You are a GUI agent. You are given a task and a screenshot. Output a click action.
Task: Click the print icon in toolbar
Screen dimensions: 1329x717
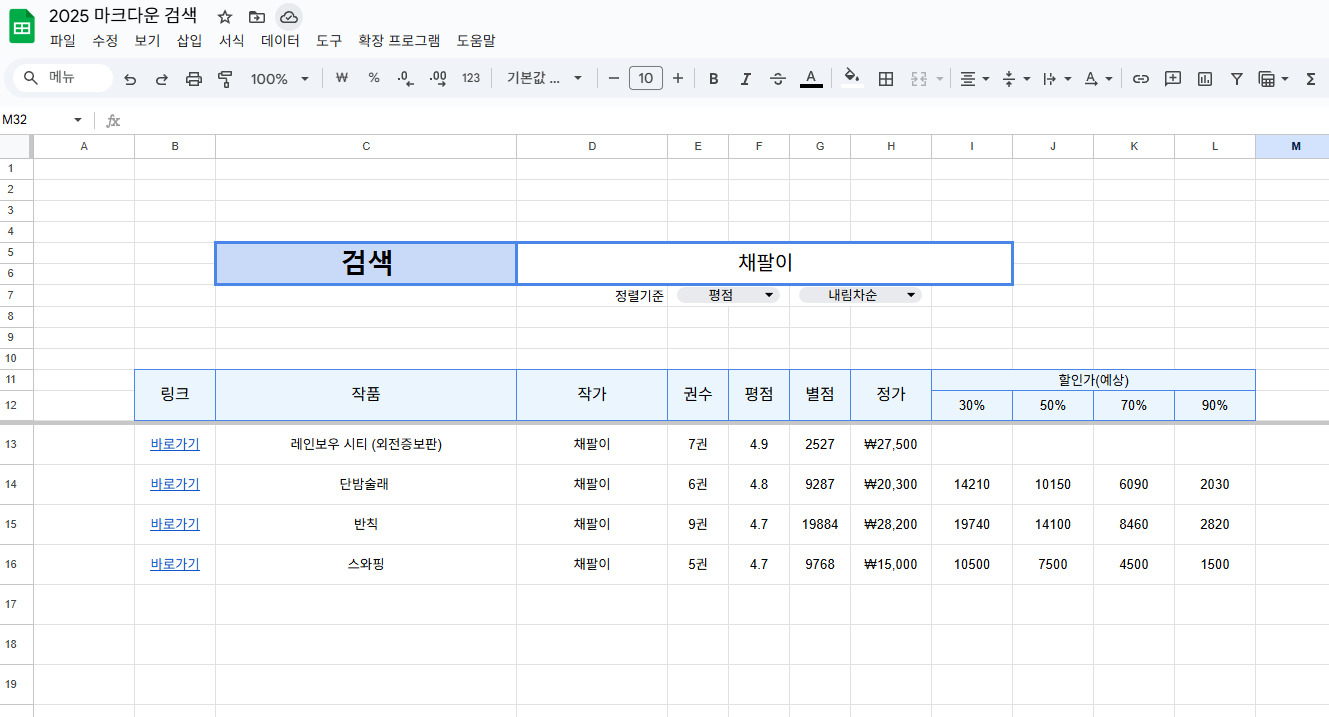pos(194,79)
